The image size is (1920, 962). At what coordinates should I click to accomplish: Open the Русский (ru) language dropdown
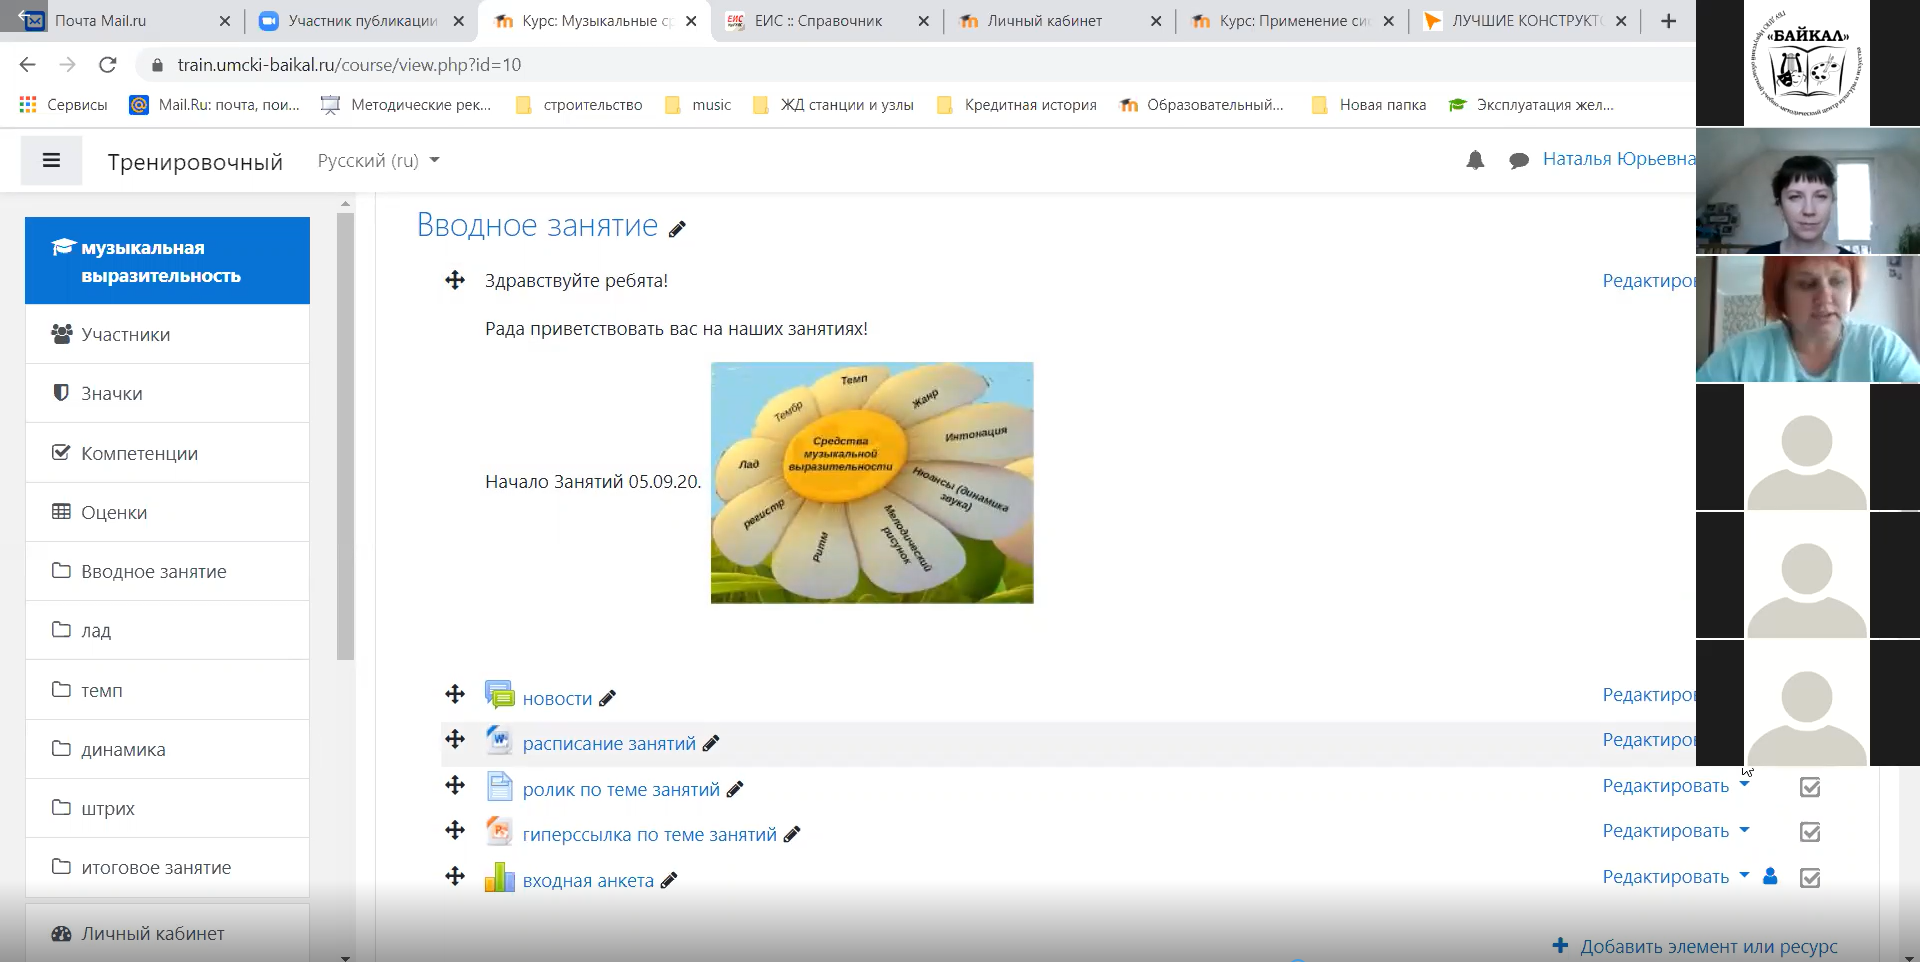click(x=378, y=161)
